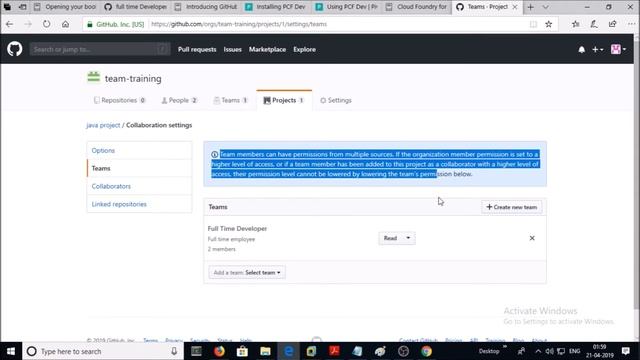
Task: Open Pull requests in top navigation
Action: (197, 49)
